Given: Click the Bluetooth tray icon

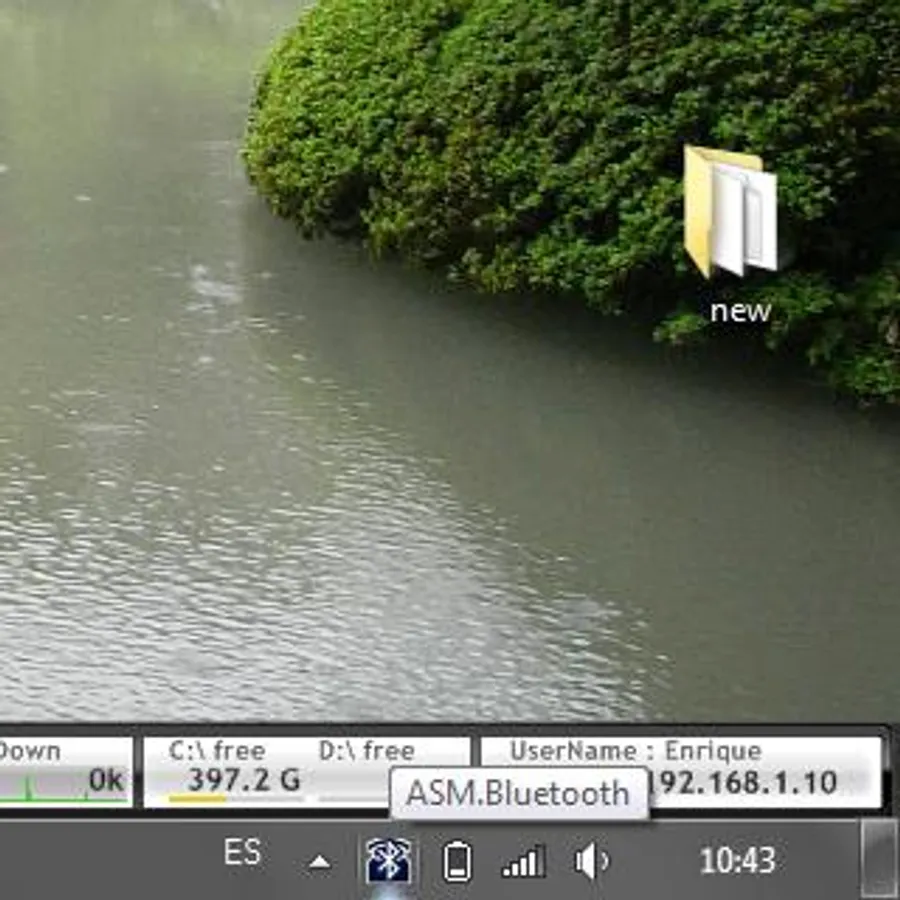Looking at the screenshot, I should click(x=389, y=860).
